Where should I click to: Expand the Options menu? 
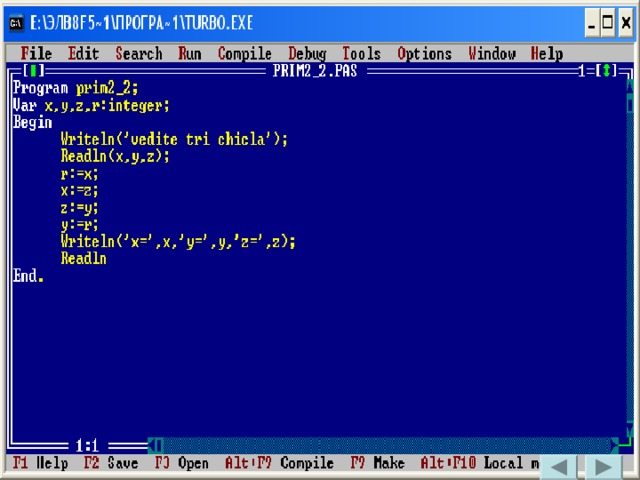pyautogui.click(x=424, y=54)
